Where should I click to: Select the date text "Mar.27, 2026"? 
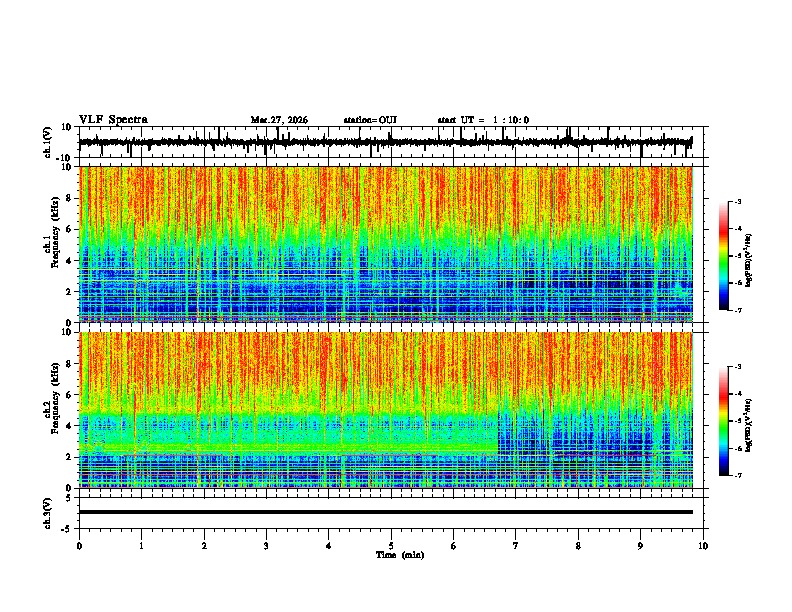tap(279, 120)
